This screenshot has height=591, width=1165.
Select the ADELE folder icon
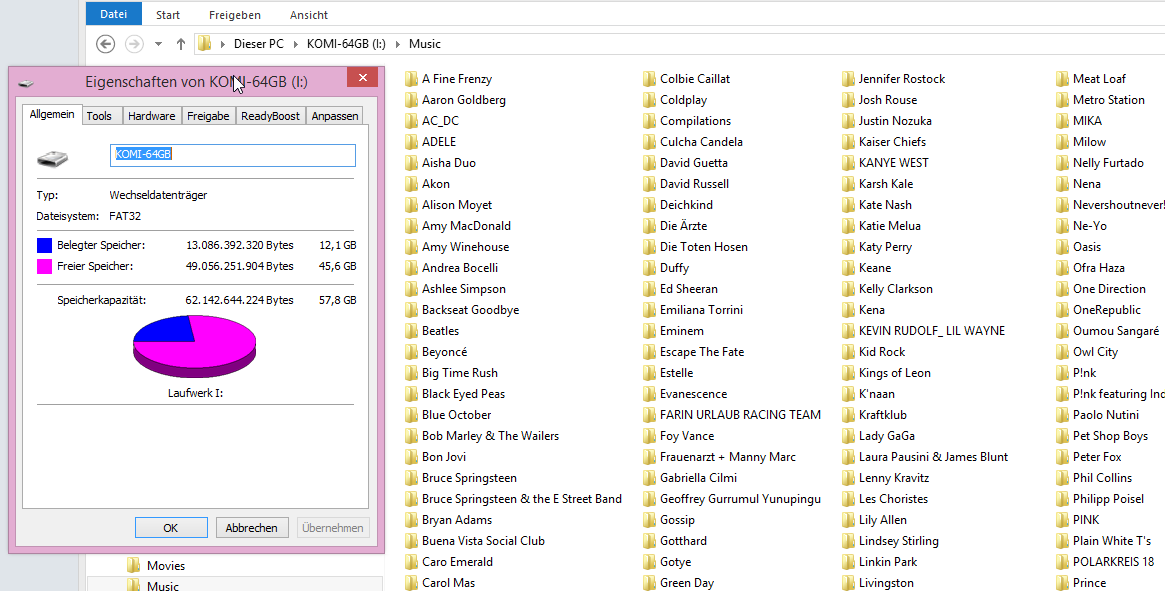pos(412,142)
